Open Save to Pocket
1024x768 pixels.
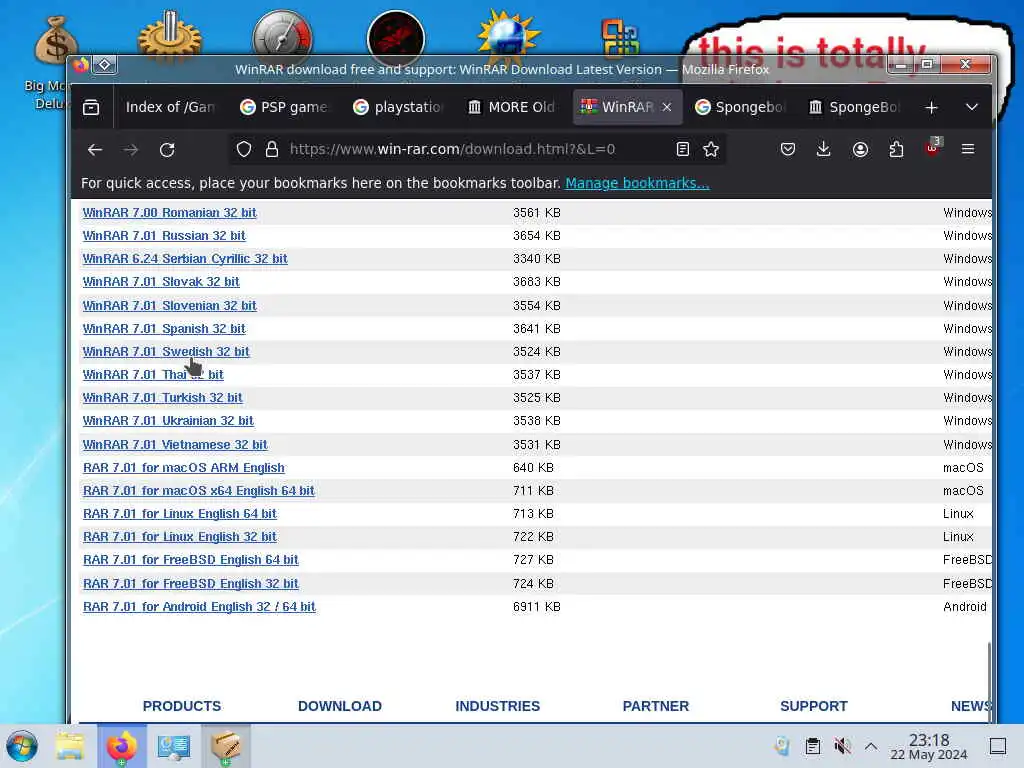click(x=788, y=150)
